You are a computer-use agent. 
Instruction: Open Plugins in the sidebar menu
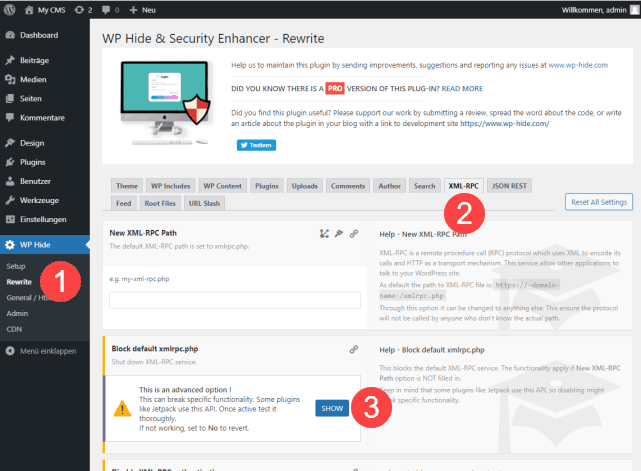click(45, 162)
